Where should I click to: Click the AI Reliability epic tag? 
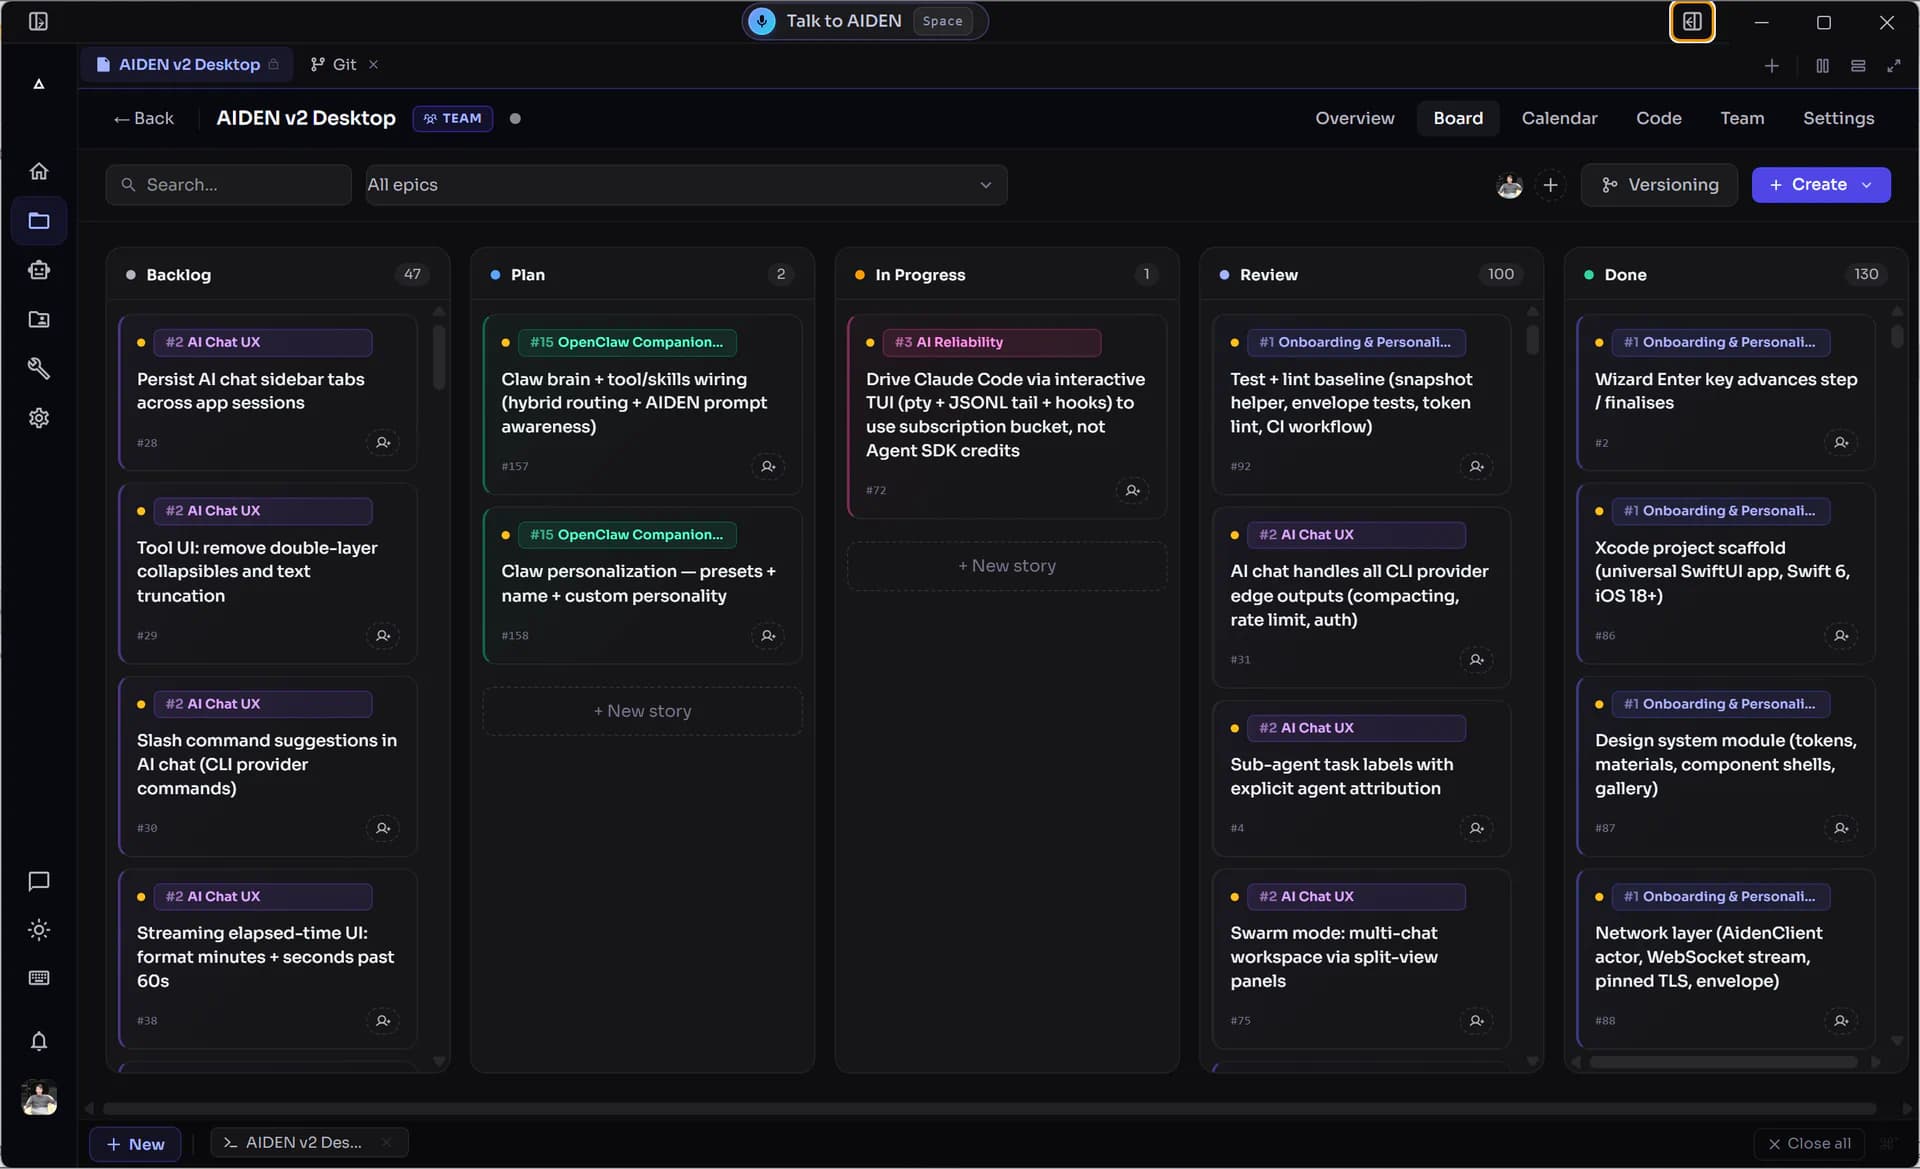[x=991, y=342]
